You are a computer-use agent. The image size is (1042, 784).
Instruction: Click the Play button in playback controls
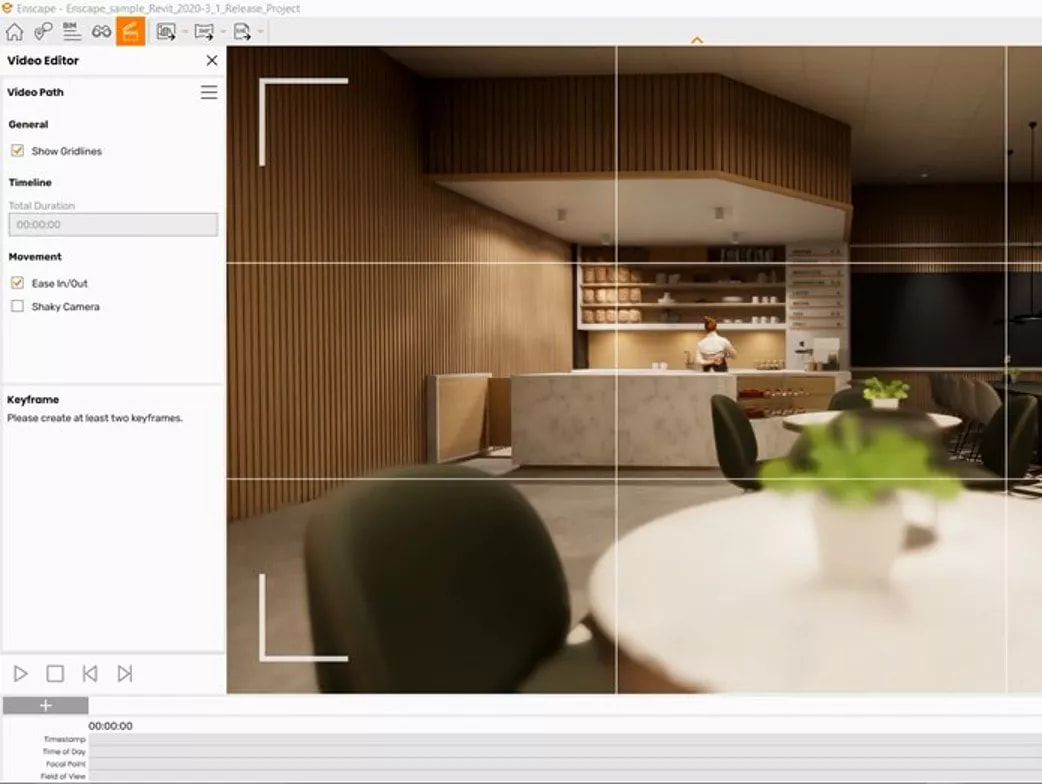tap(21, 674)
